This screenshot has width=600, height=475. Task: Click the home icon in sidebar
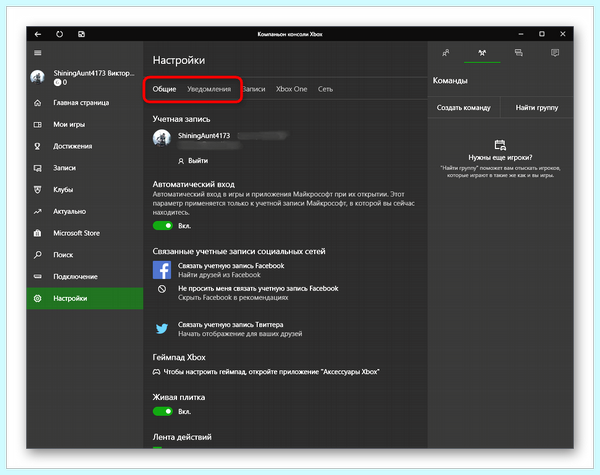[38, 103]
